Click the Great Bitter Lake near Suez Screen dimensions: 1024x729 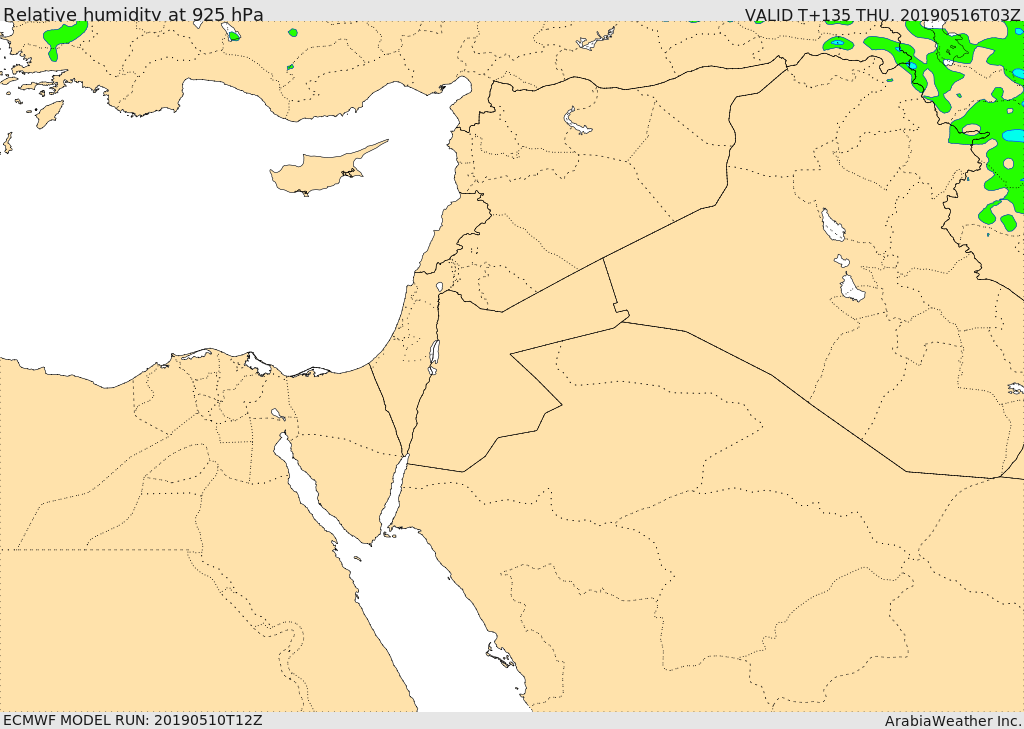[276, 413]
